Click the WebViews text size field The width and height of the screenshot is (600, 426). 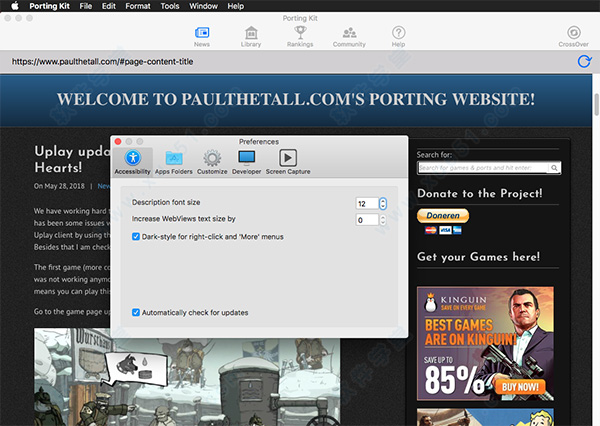367,220
